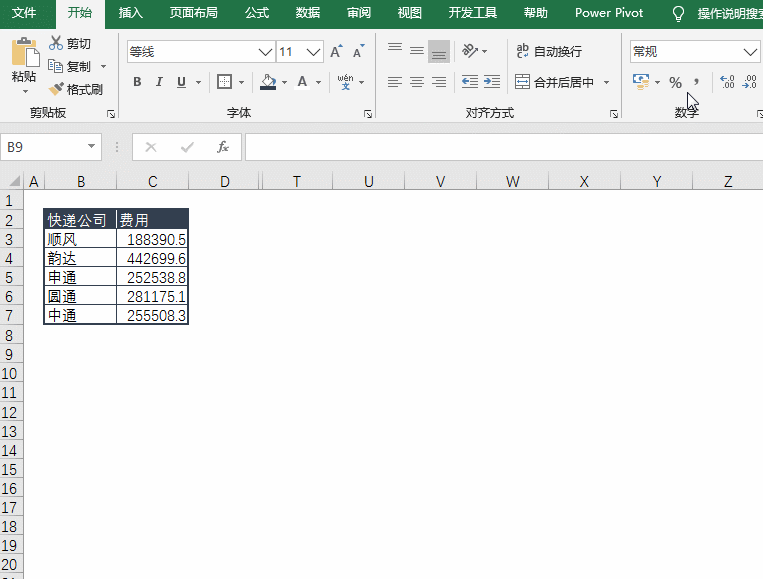The height and width of the screenshot is (579, 763).
Task: Open the File (文件) tab
Action: [24, 13]
